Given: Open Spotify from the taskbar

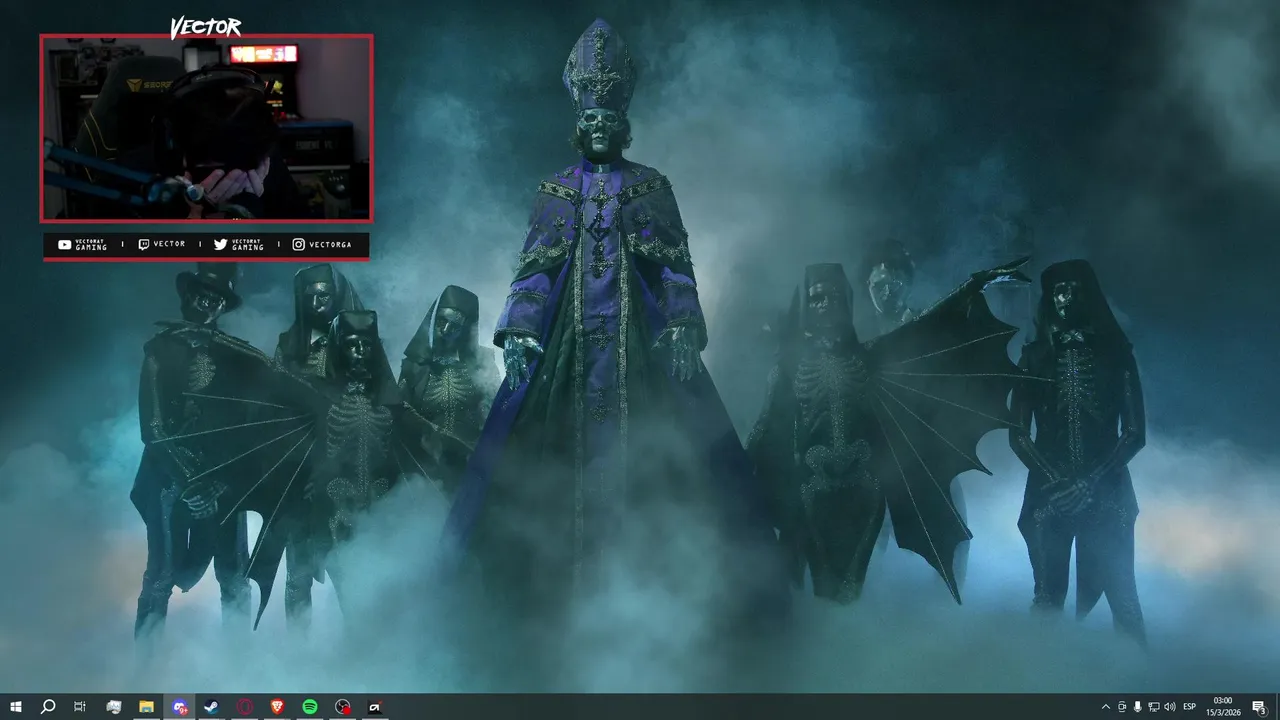Looking at the screenshot, I should tap(310, 707).
